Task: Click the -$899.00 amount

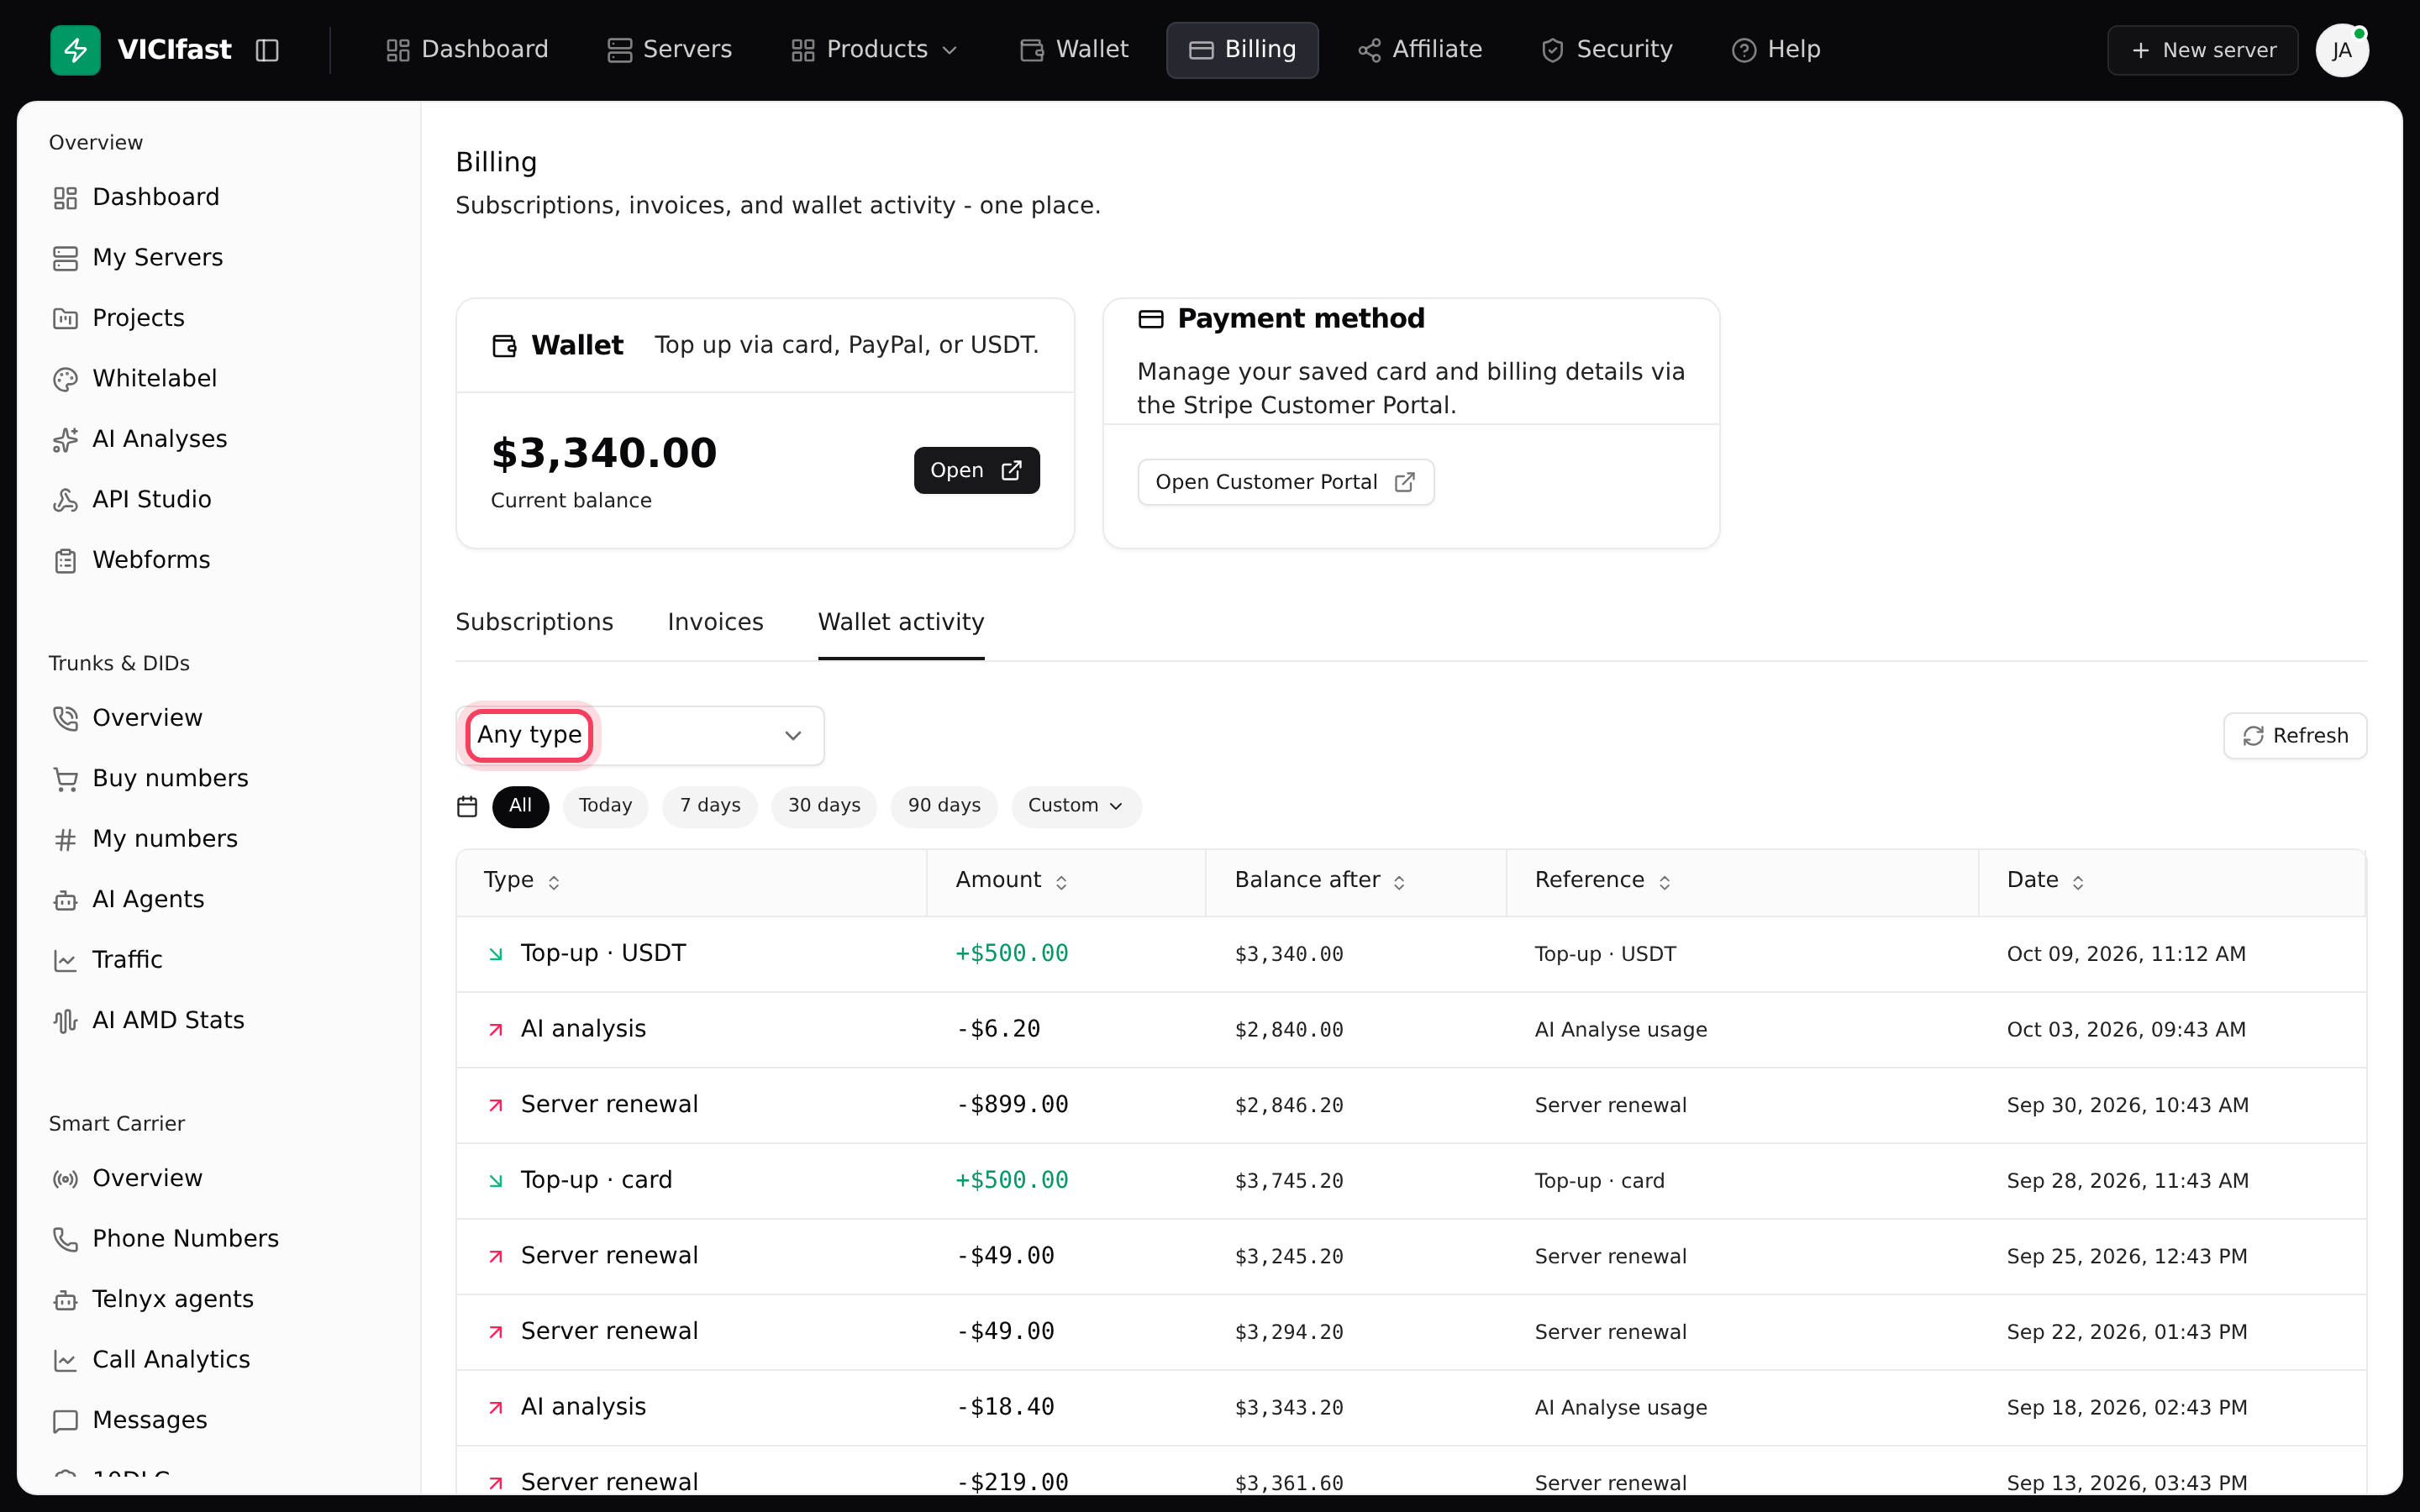Action: [x=1012, y=1105]
